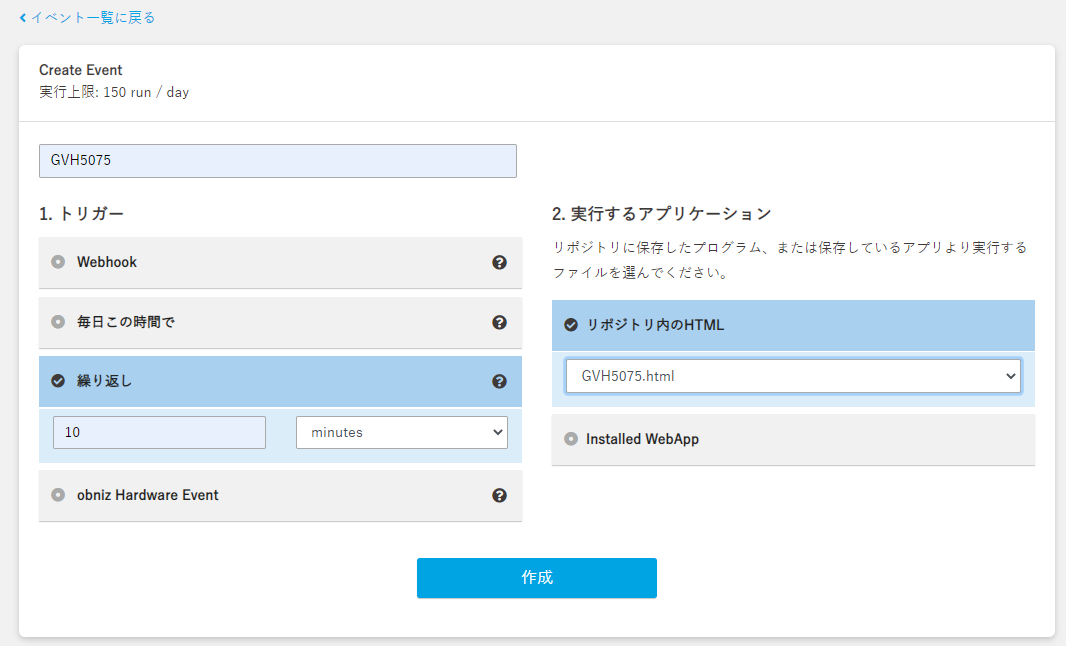Image resolution: width=1066 pixels, height=646 pixels.
Task: Open the GVH5075.html file dropdown
Action: (793, 376)
